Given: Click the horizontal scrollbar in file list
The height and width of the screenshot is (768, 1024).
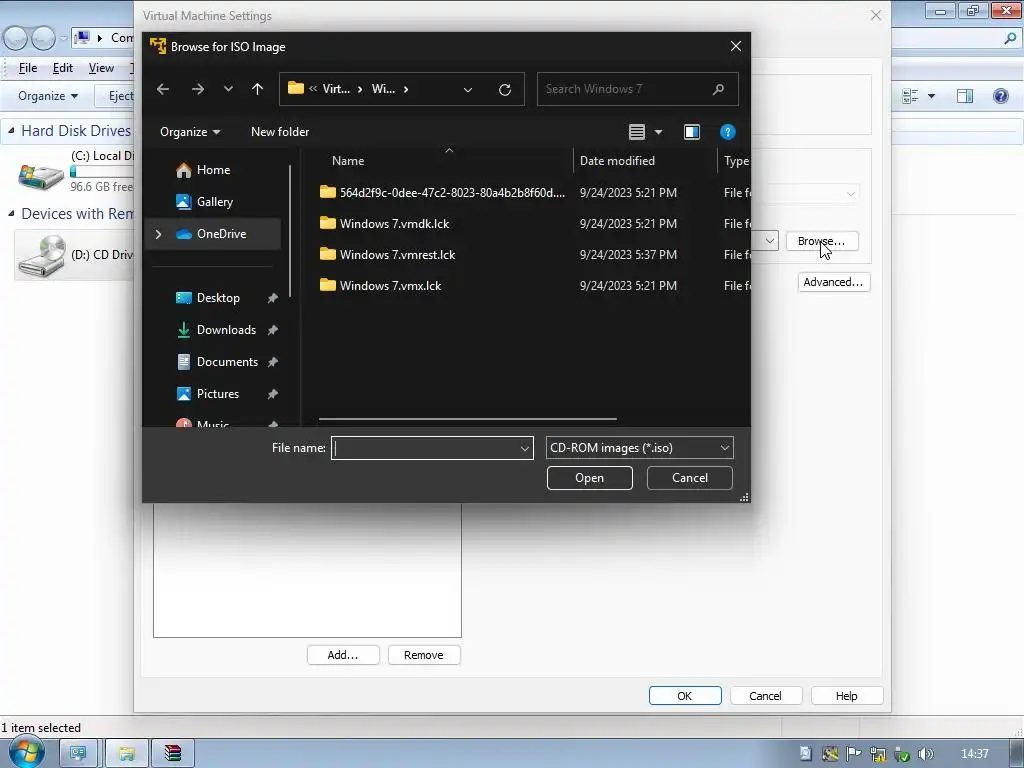Looking at the screenshot, I should pyautogui.click(x=468, y=419).
